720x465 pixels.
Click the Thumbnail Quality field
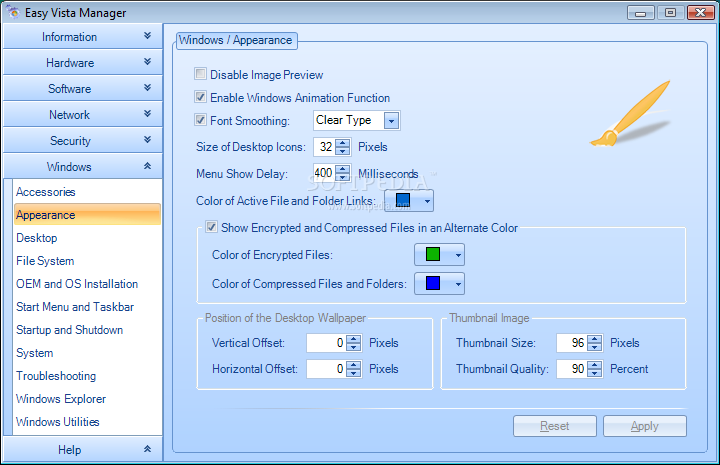pos(572,369)
